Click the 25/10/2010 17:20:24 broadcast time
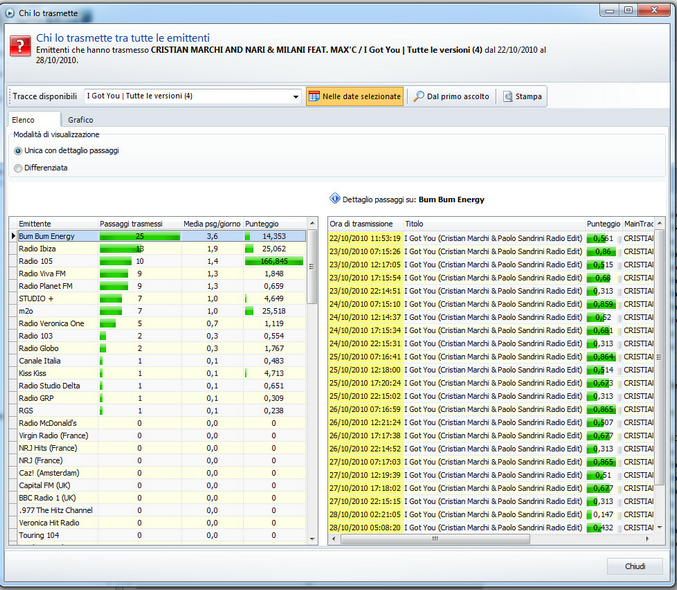The height and width of the screenshot is (590, 677). [365, 383]
